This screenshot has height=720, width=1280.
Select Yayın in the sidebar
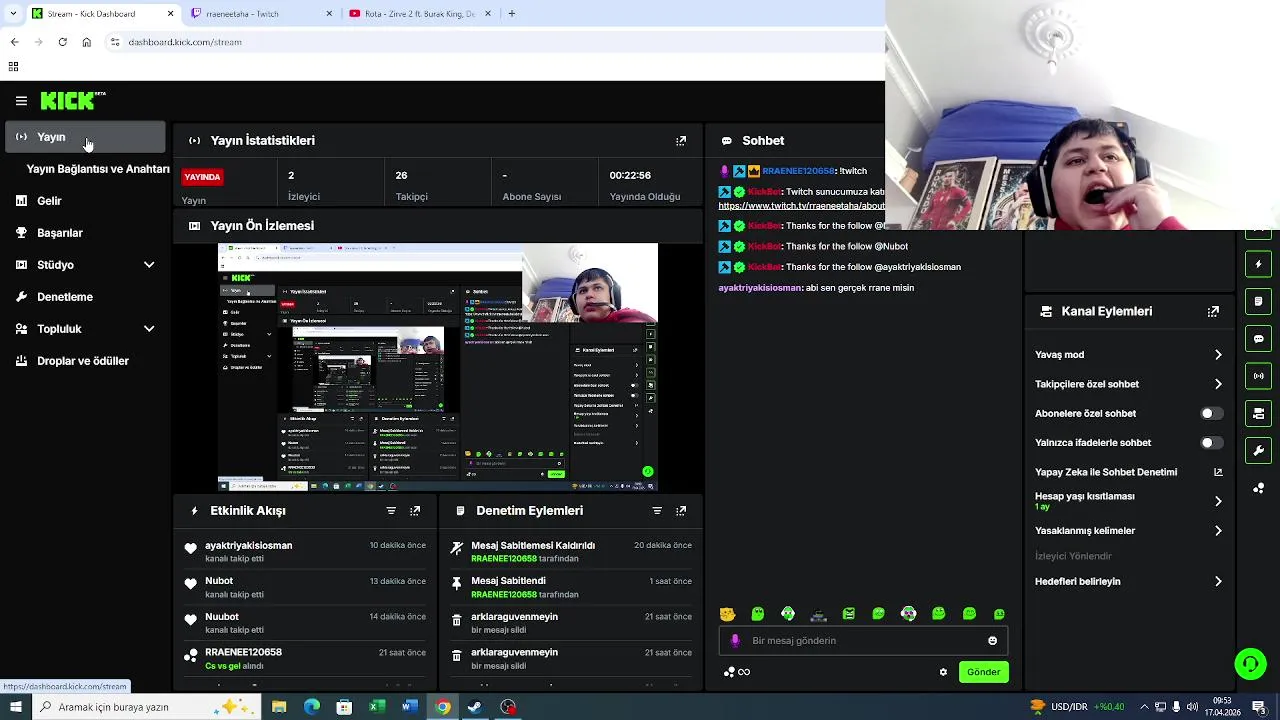click(x=85, y=137)
